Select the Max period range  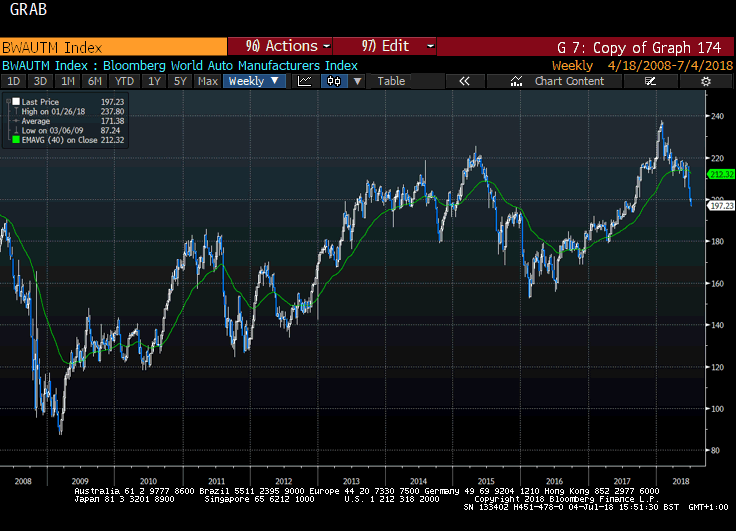(x=208, y=81)
